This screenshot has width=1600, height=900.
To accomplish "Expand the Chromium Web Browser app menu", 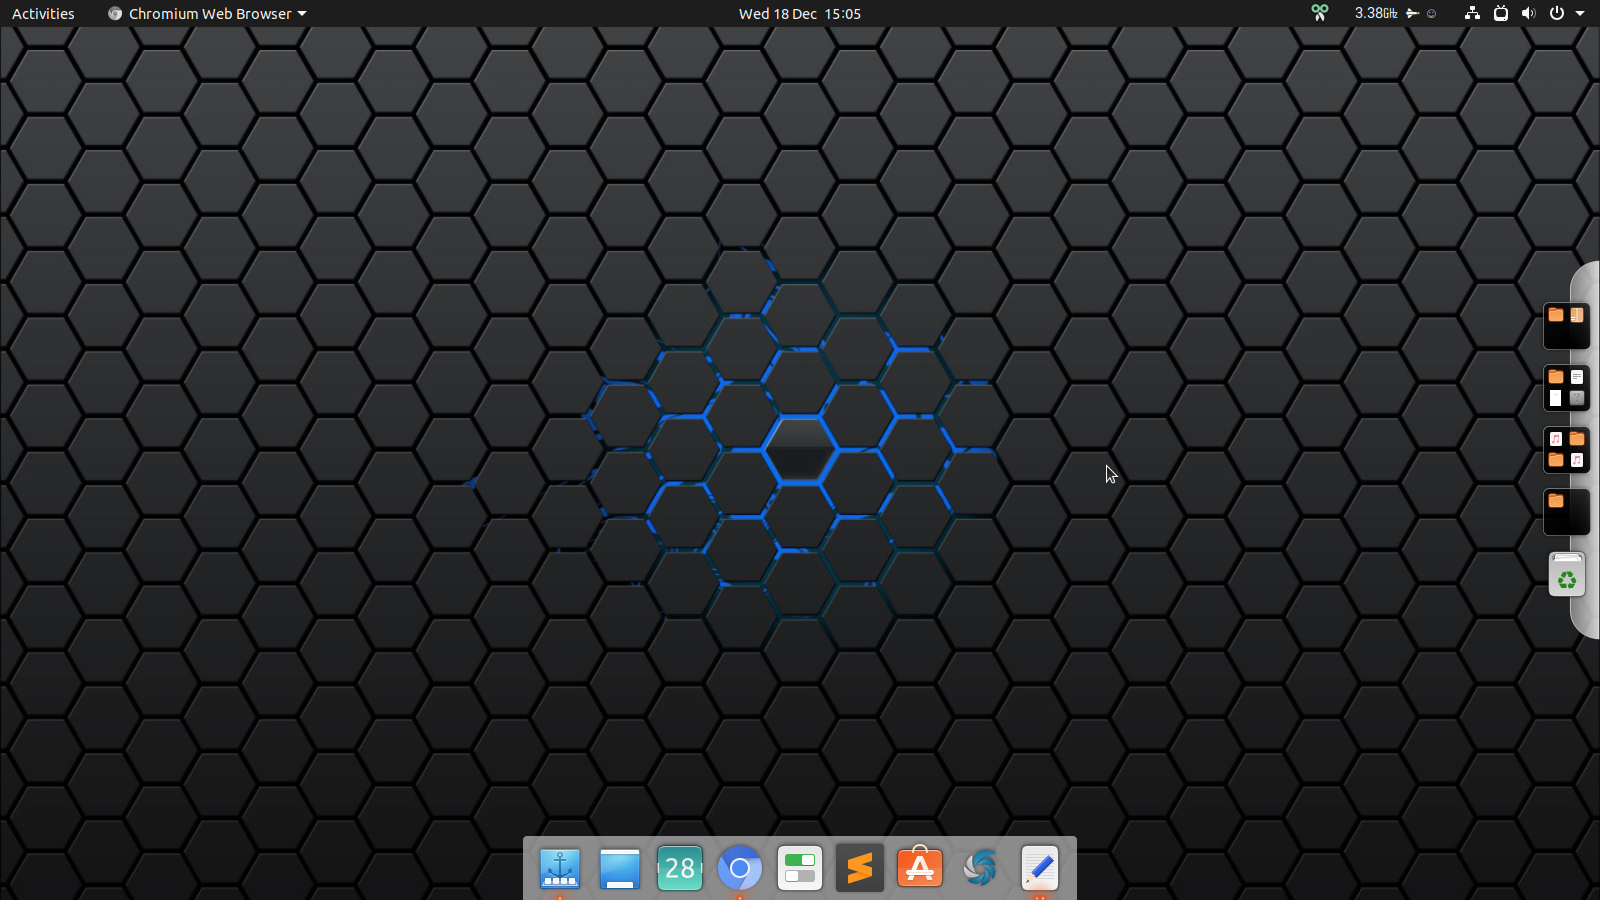I will pyautogui.click(x=207, y=13).
